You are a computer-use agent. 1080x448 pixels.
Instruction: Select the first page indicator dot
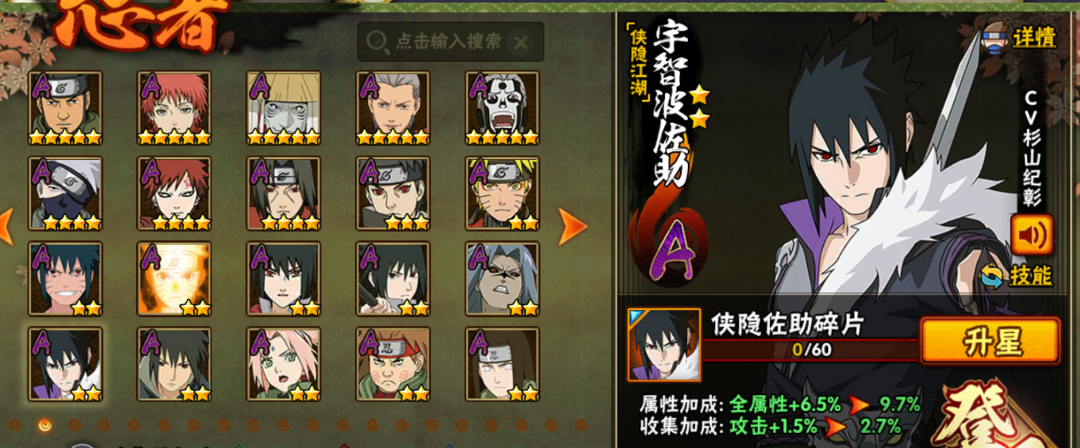tap(15, 425)
